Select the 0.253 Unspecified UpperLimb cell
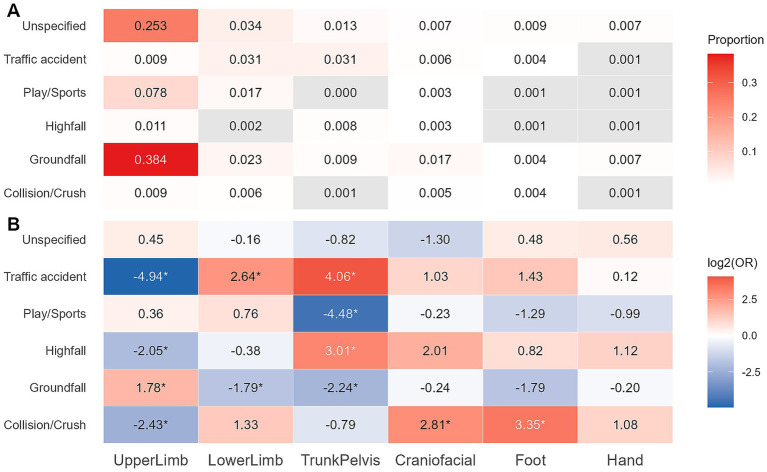Image resolution: width=767 pixels, height=472 pixels. (151, 25)
